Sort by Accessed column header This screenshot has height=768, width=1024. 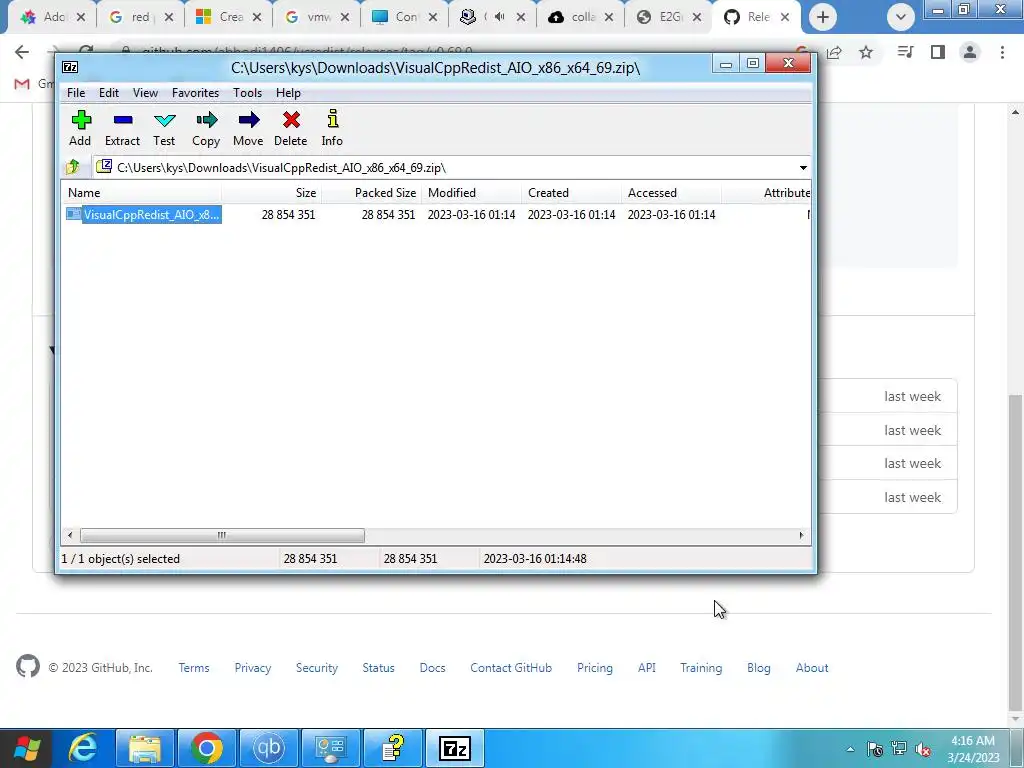tap(671, 193)
